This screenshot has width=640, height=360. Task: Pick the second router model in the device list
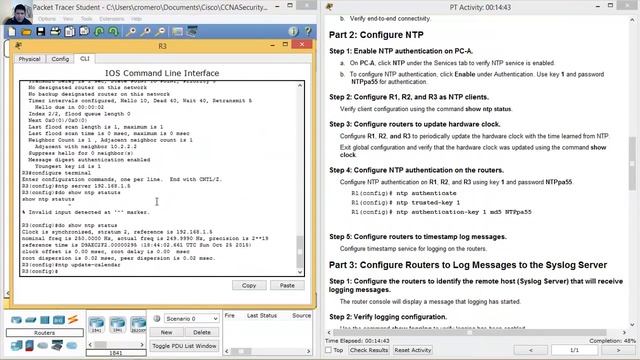118,324
